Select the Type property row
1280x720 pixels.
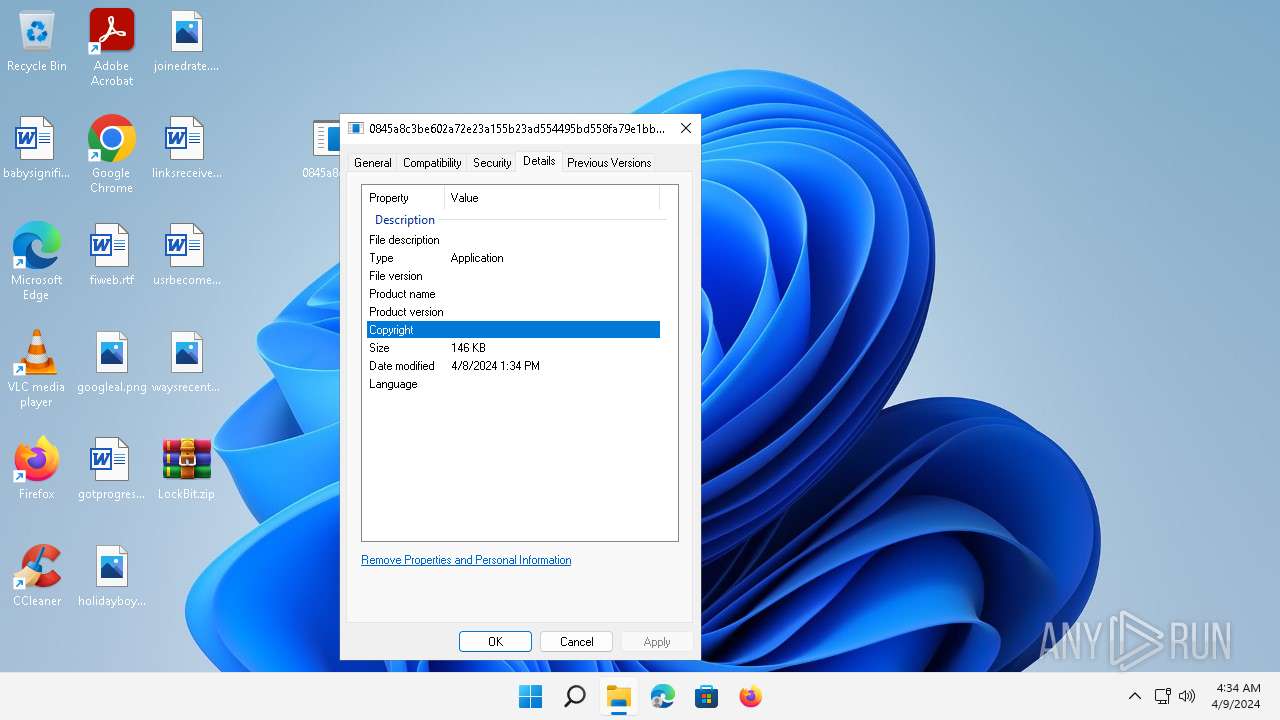point(513,258)
